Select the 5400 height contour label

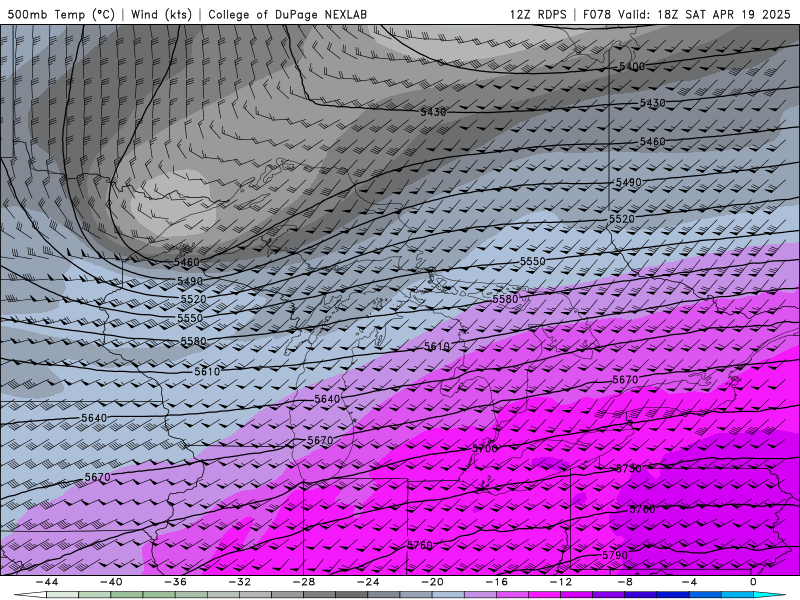click(x=632, y=66)
